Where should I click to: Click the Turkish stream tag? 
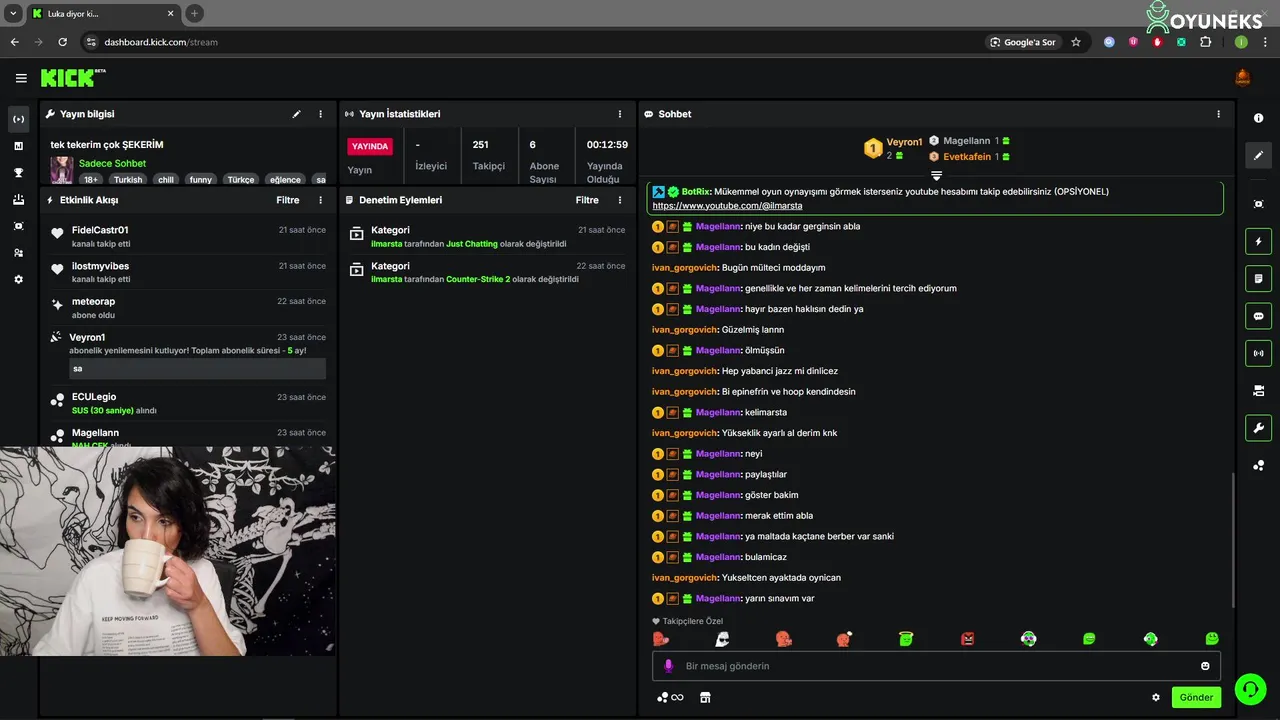[128, 180]
